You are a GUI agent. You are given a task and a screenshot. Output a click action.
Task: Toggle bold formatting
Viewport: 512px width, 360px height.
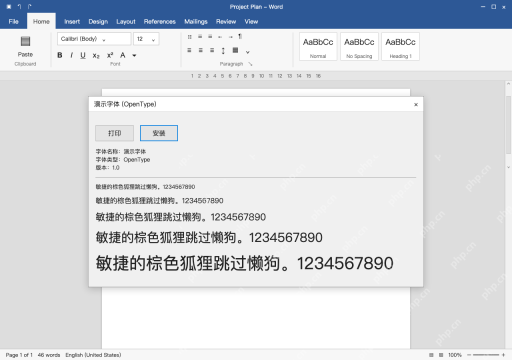coord(60,55)
